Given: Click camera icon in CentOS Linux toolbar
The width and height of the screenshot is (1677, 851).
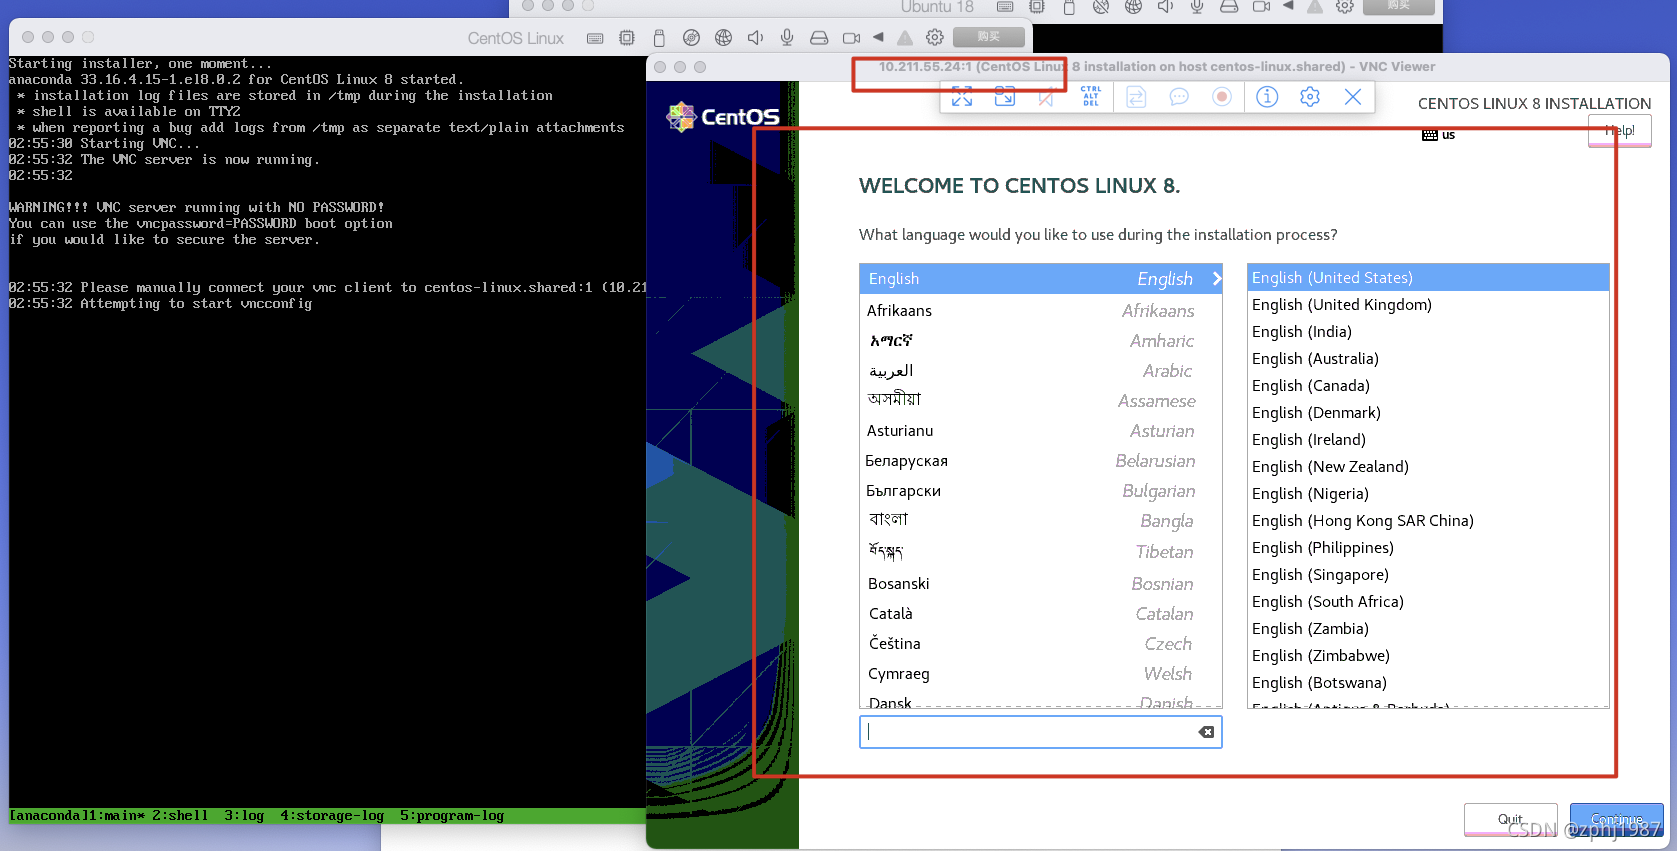Looking at the screenshot, I should coord(851,38).
